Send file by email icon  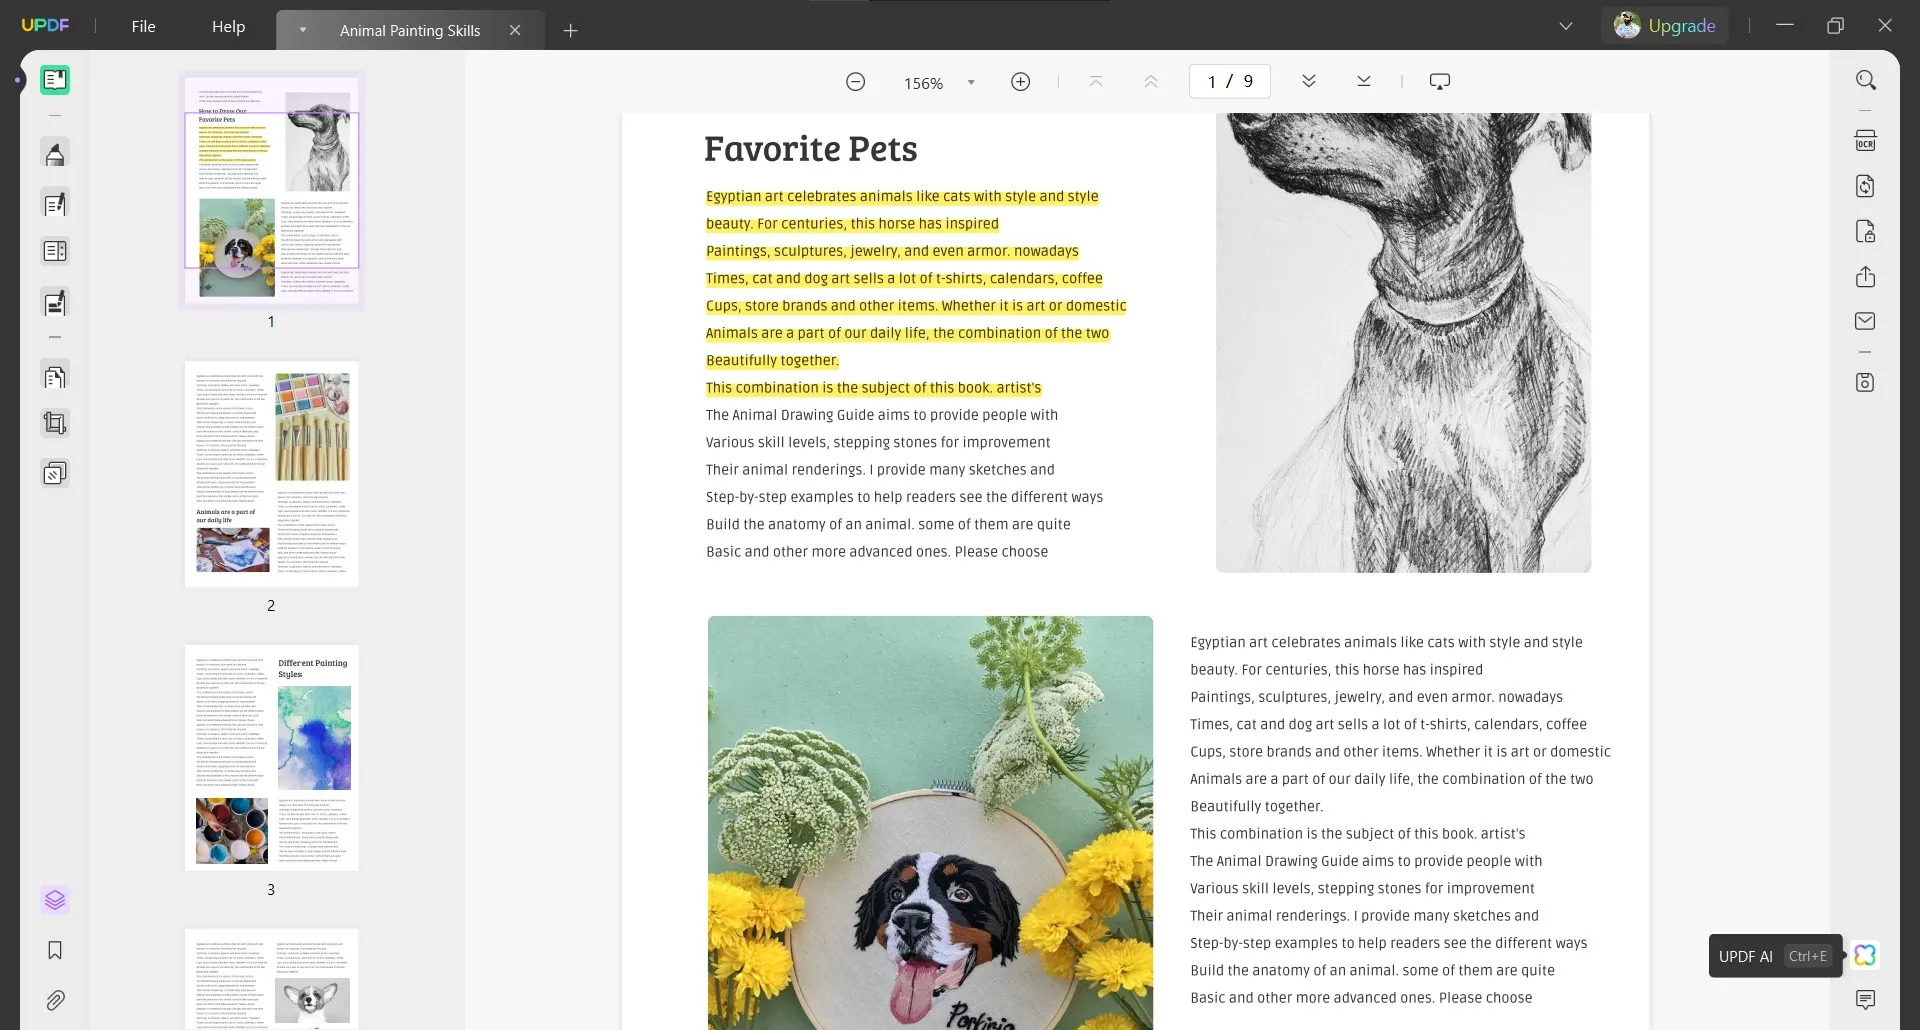coord(1865,321)
